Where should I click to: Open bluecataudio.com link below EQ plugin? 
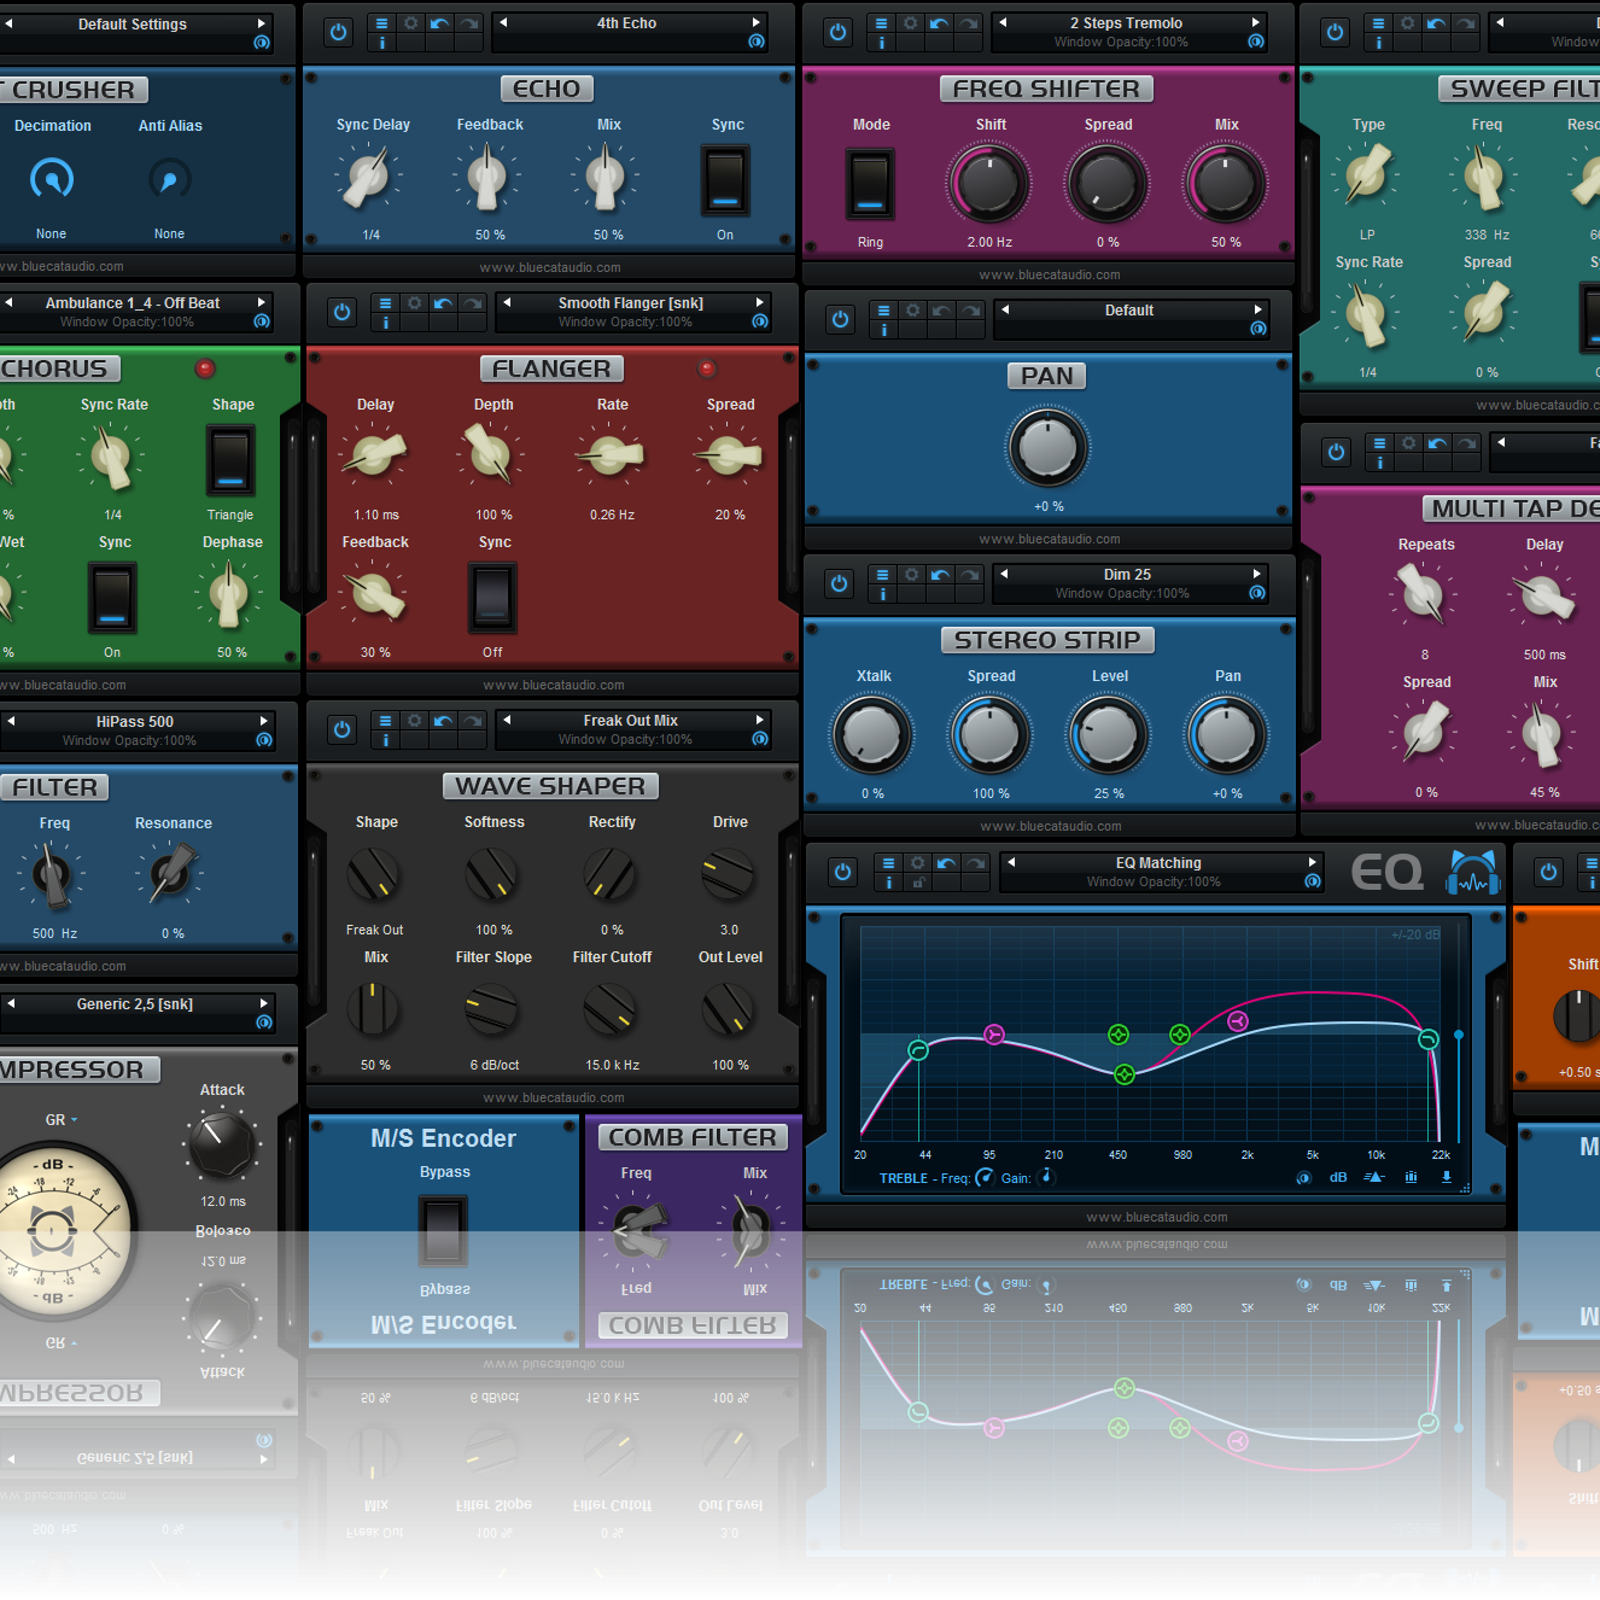click(1157, 1217)
